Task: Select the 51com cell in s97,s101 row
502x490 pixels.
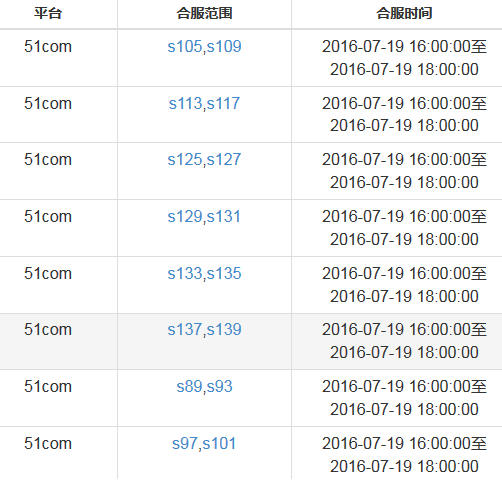Action: pos(48,443)
